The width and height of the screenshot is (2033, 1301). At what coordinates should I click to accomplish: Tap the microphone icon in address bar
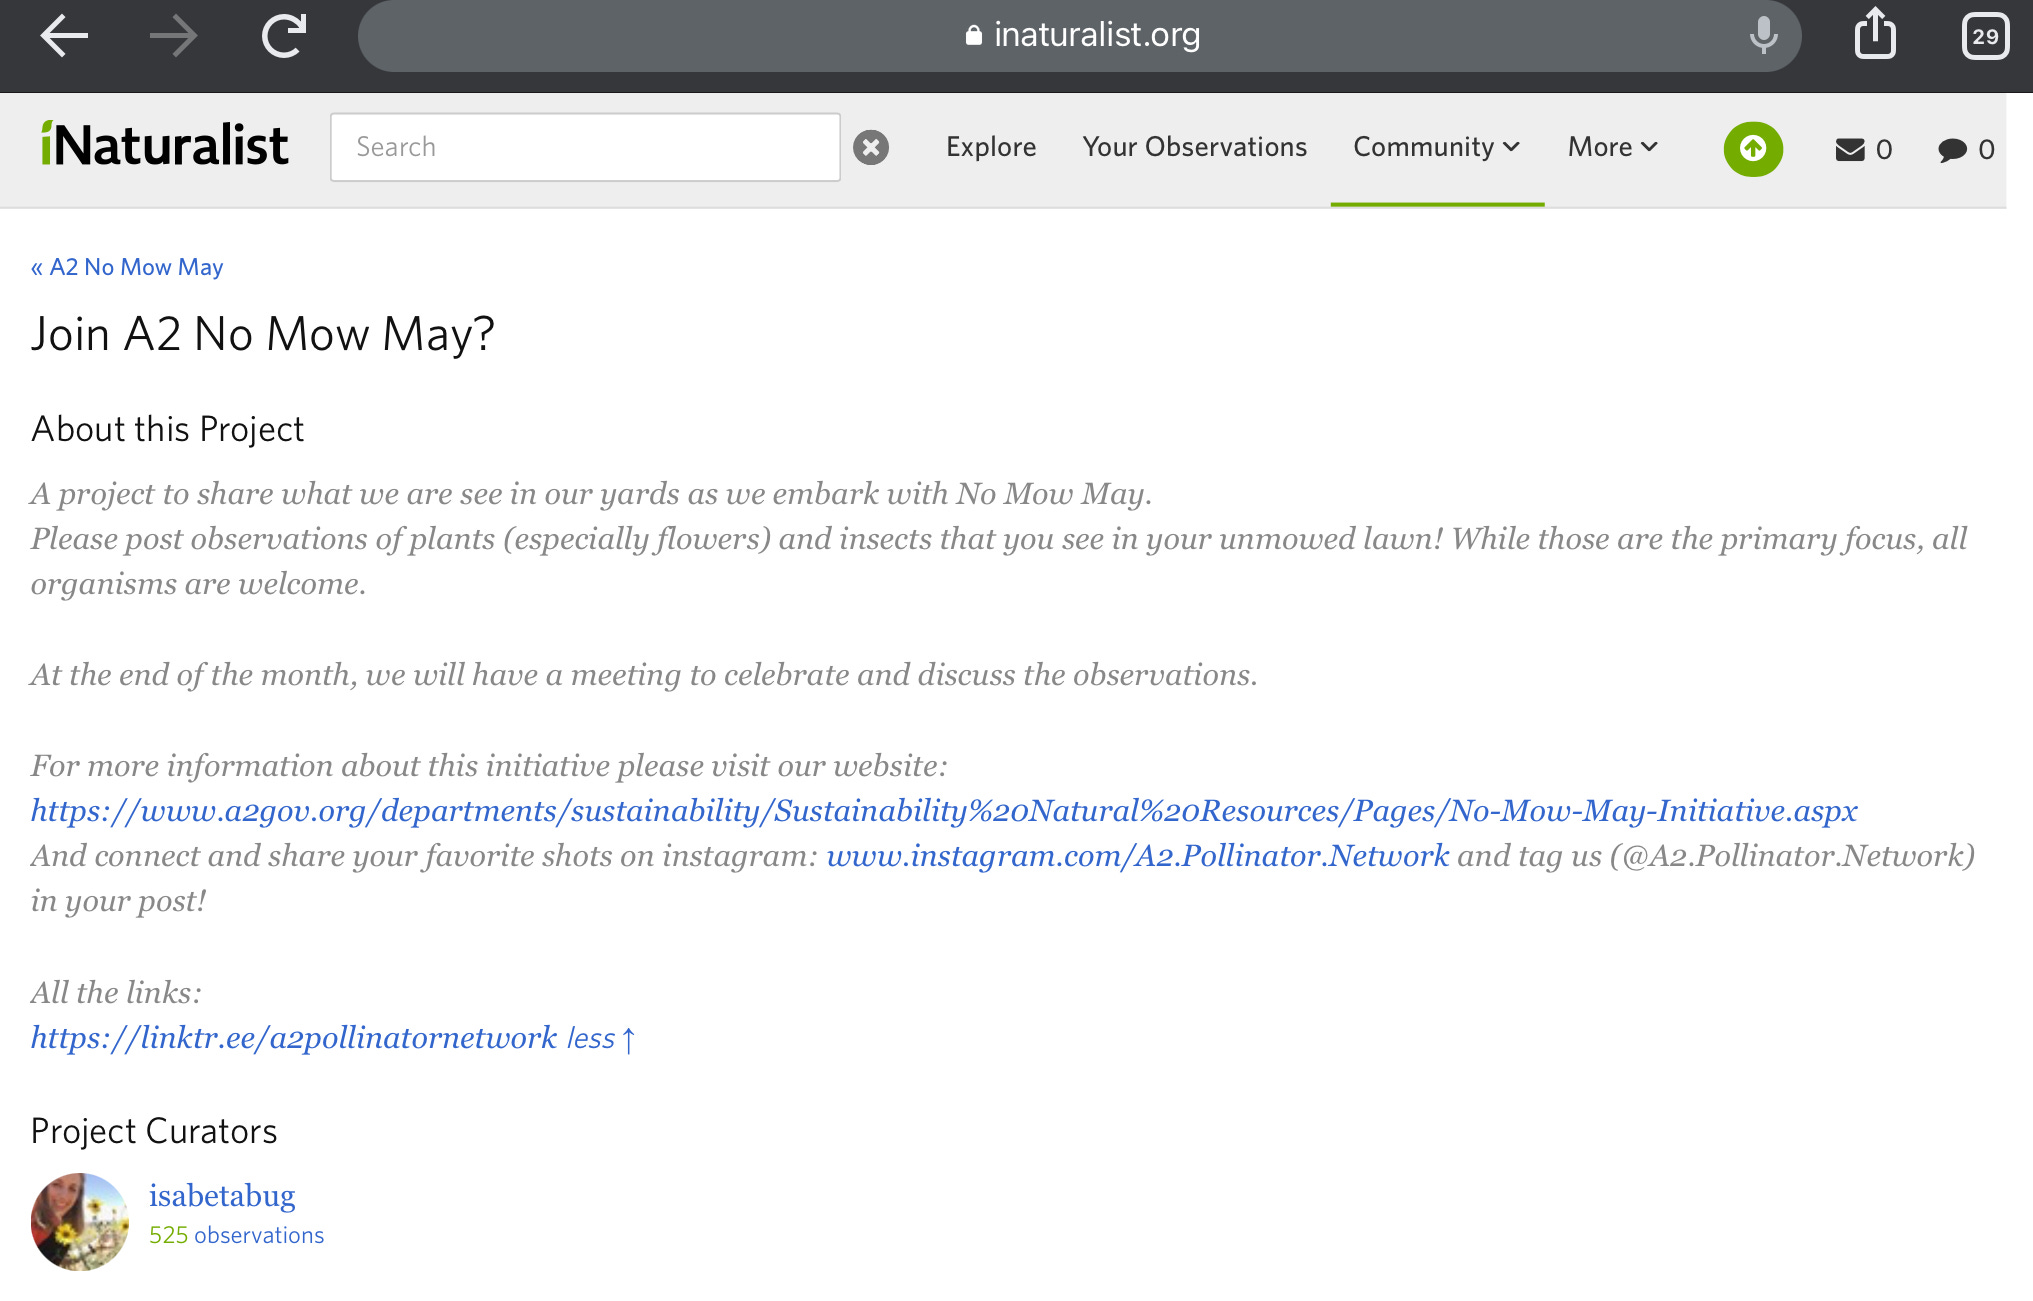(1763, 36)
